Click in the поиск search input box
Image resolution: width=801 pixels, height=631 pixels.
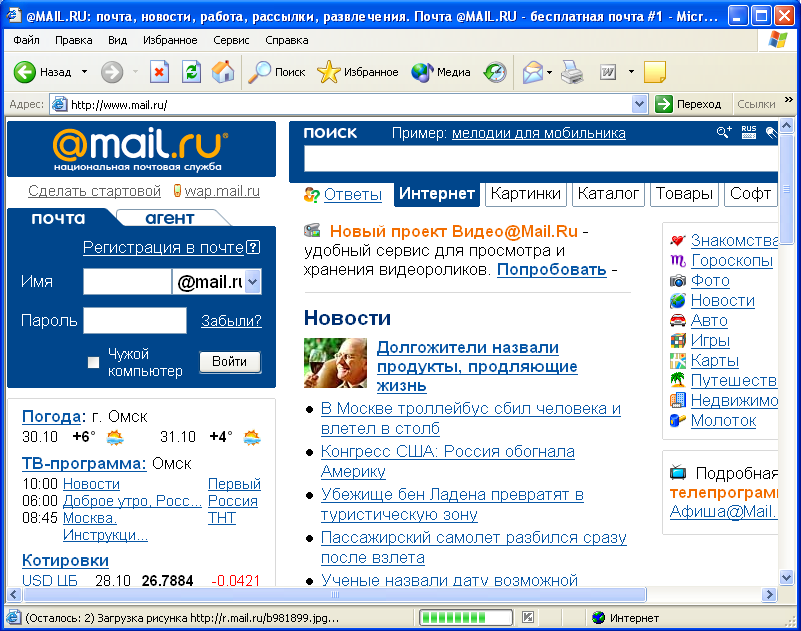(541, 158)
